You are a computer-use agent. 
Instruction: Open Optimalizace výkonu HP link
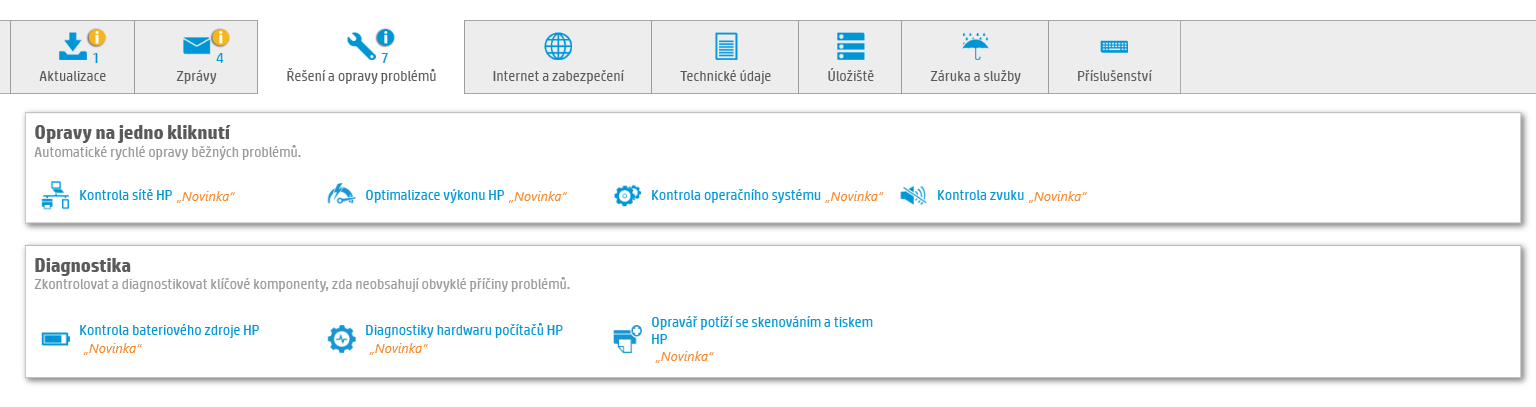434,195
